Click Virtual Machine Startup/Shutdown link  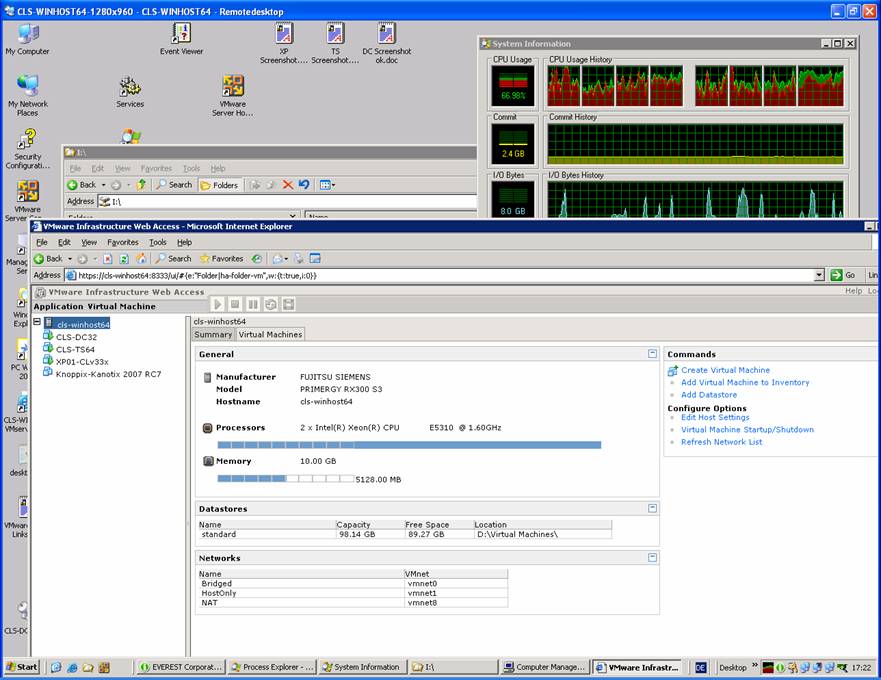tap(747, 429)
